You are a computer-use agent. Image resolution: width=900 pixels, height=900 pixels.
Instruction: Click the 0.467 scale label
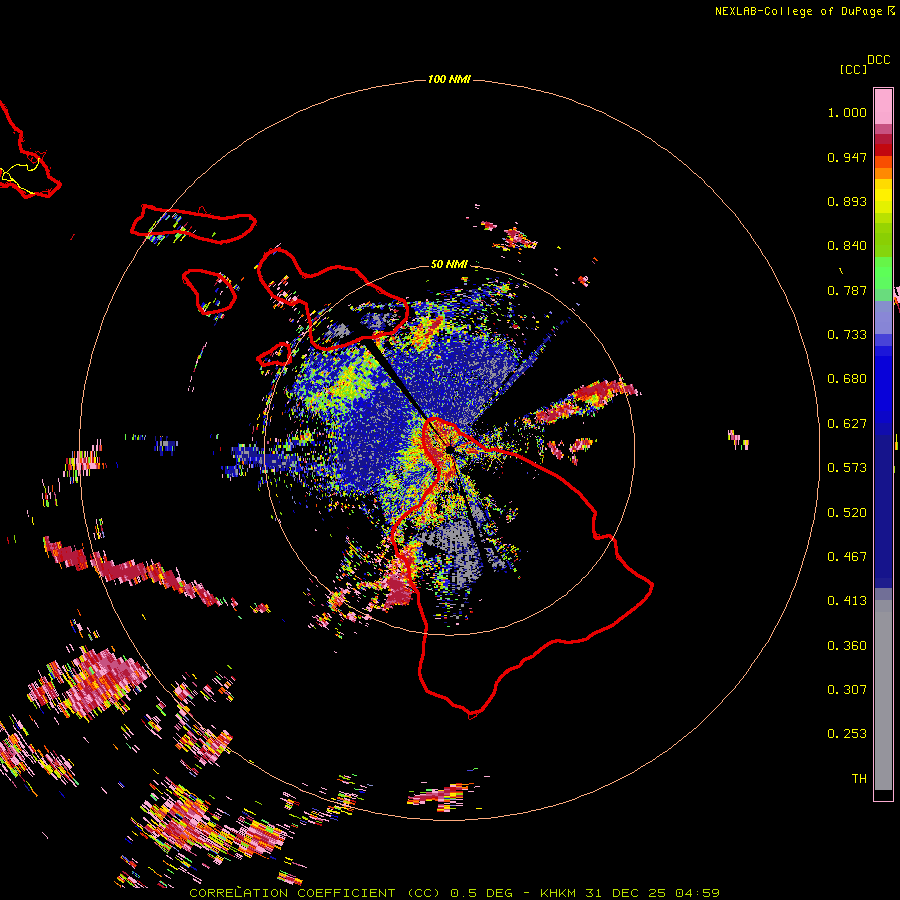click(x=847, y=557)
